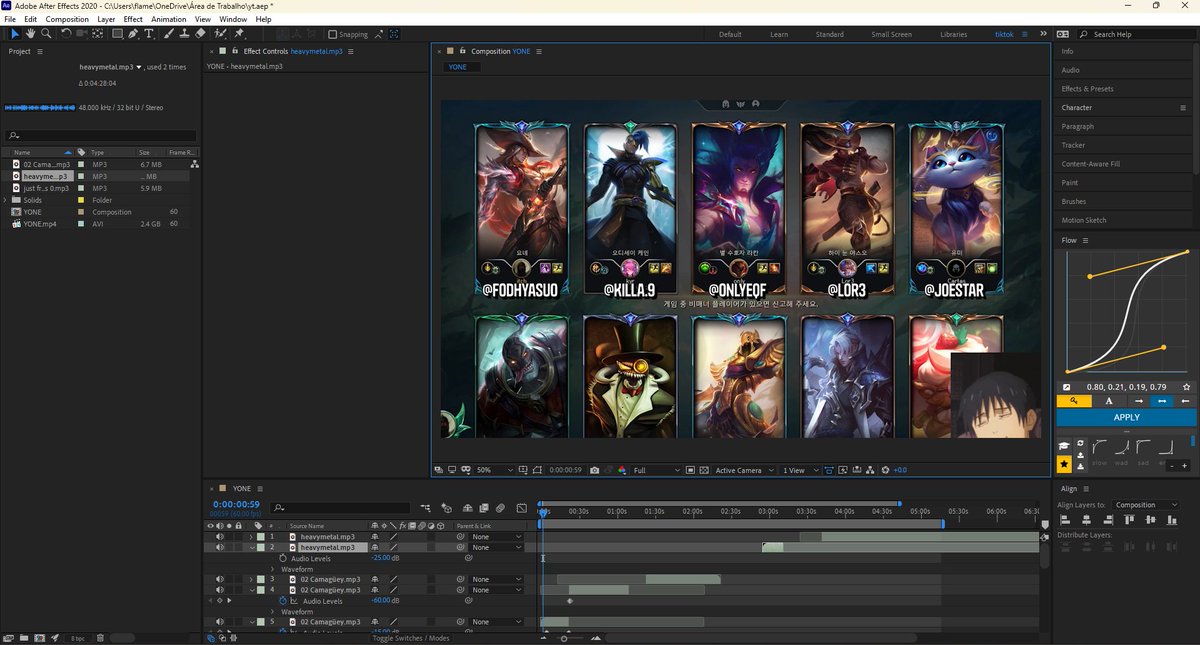The height and width of the screenshot is (645, 1200).
Task: Mute audio of layer 3 02 Camagüey.mp3
Action: click(220, 579)
